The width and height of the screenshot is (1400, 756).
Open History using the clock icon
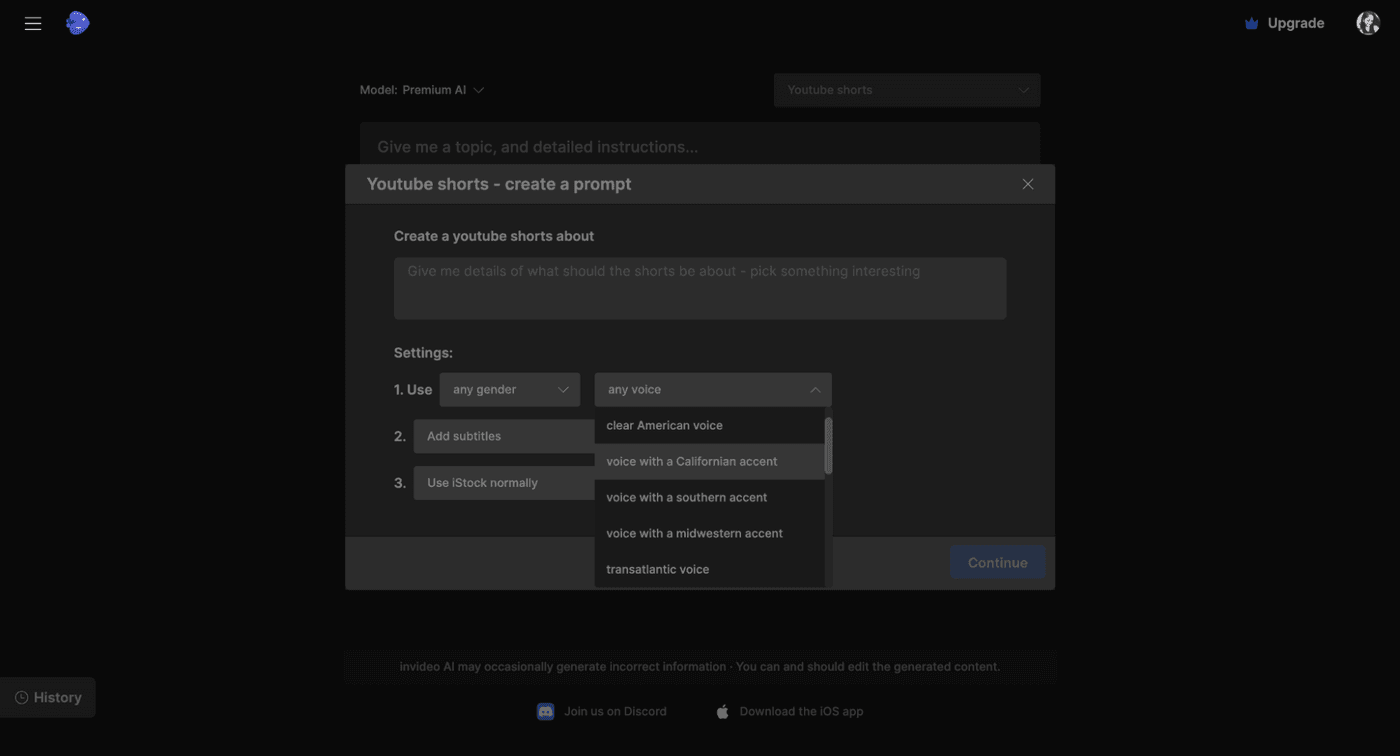pyautogui.click(x=20, y=697)
